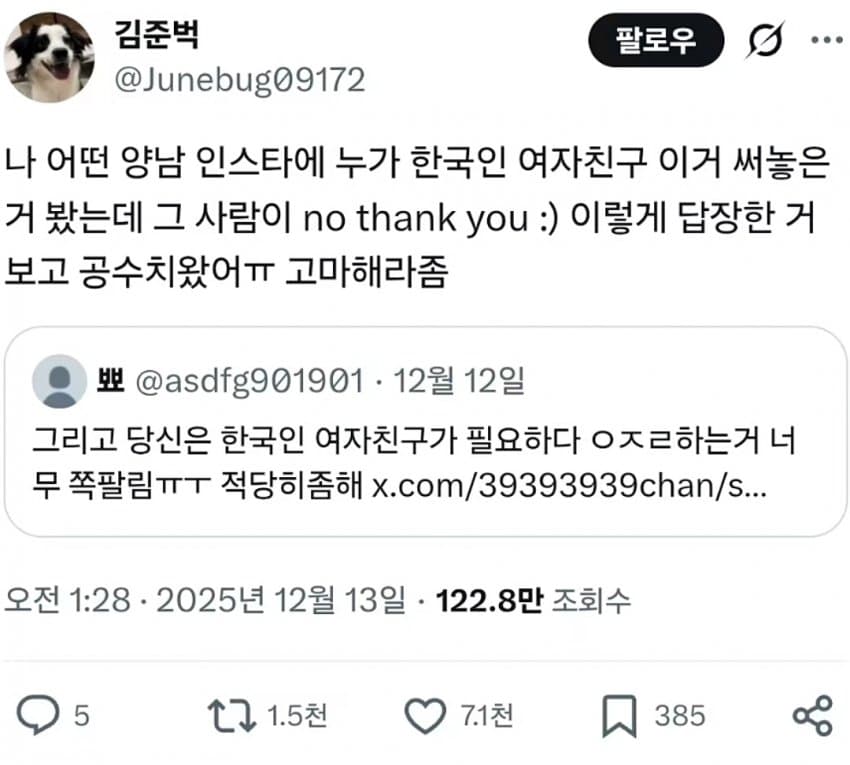Click the quoted user's gray avatar

click(x=59, y=381)
